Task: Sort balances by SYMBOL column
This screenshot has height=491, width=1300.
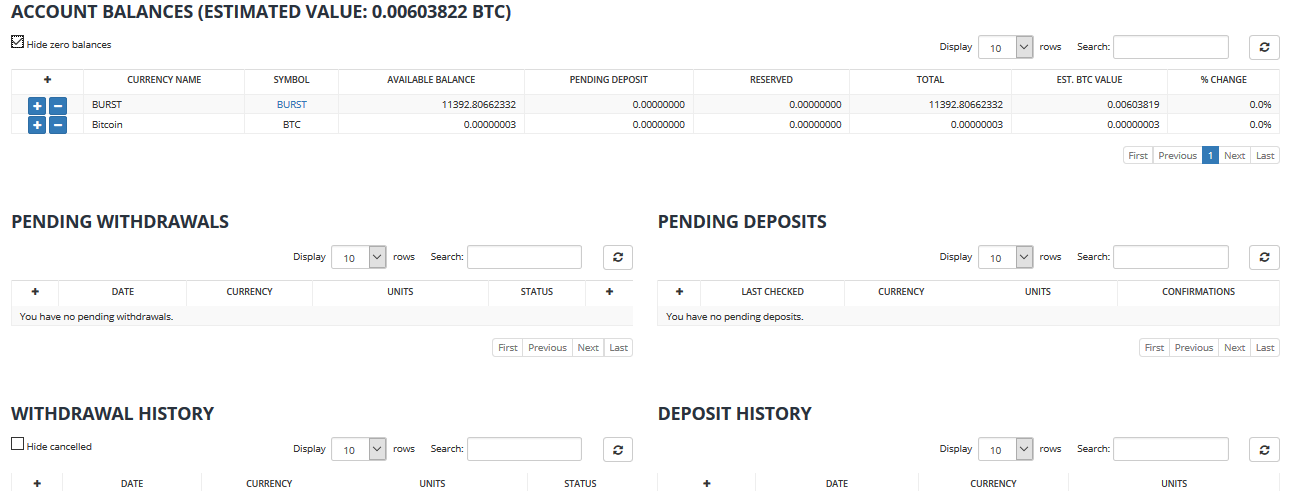Action: 292,80
